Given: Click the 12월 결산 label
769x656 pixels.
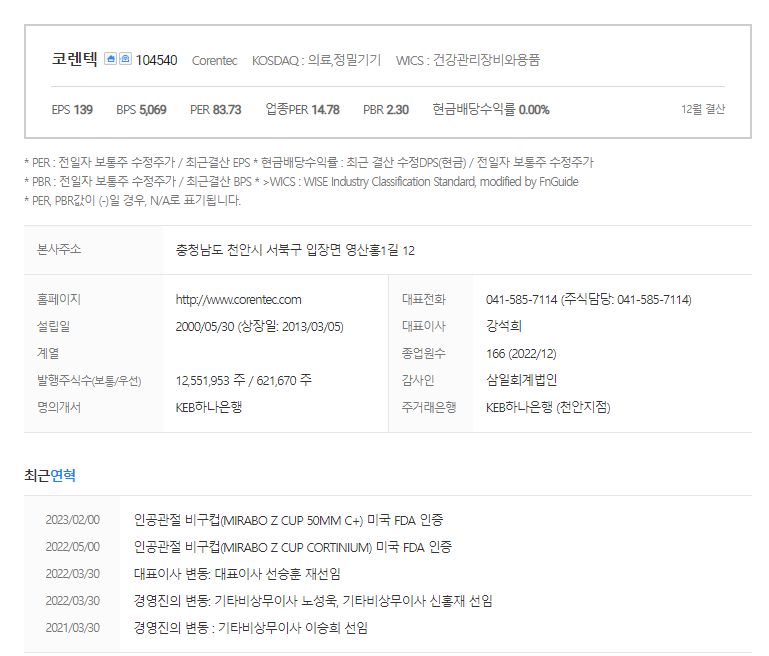Looking at the screenshot, I should click(x=703, y=109).
